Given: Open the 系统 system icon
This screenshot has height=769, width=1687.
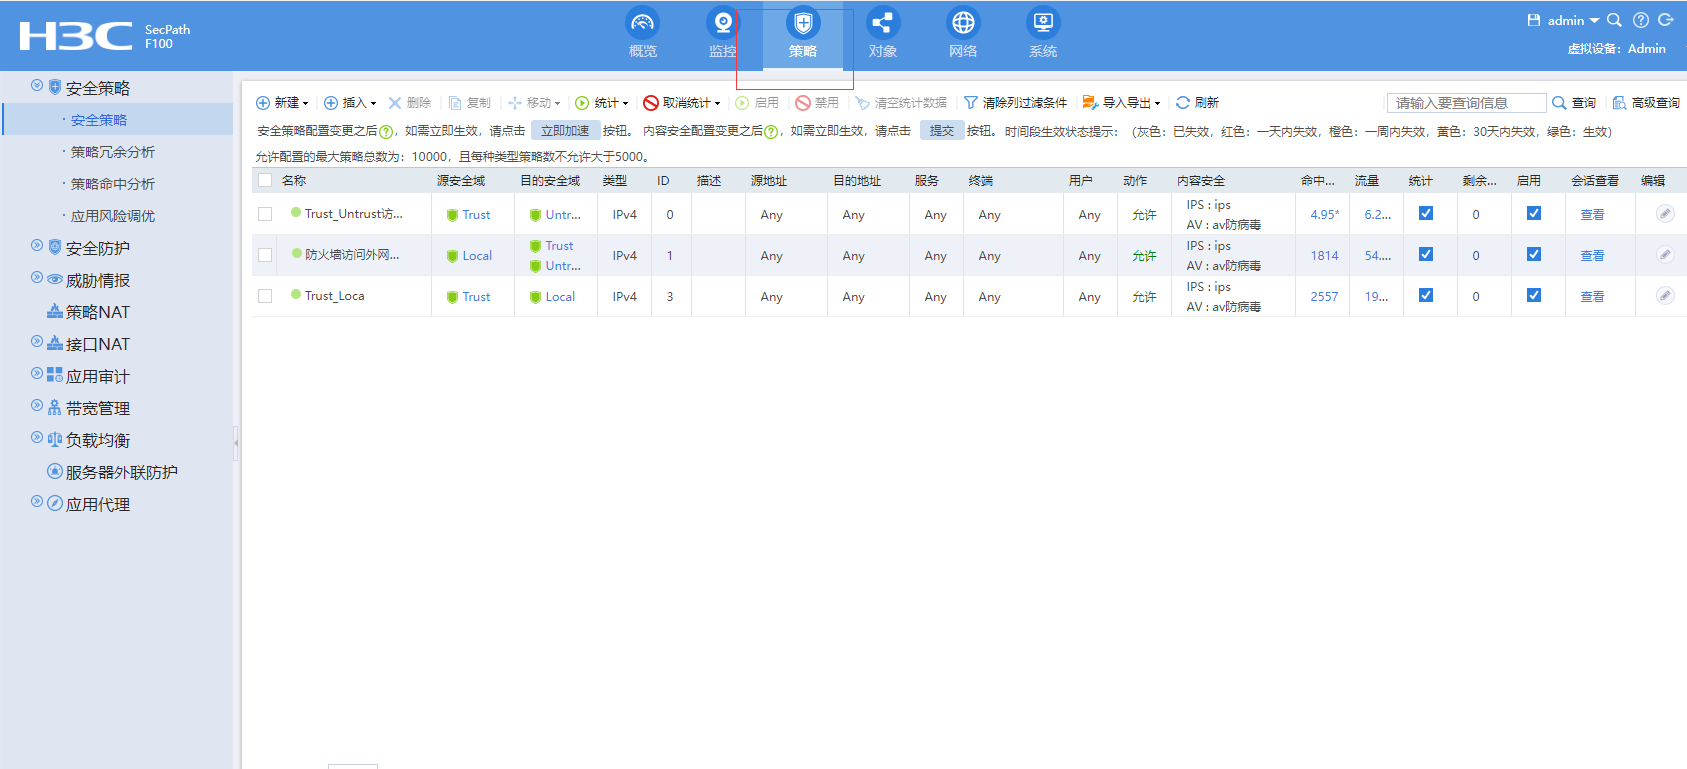Looking at the screenshot, I should (x=1042, y=23).
